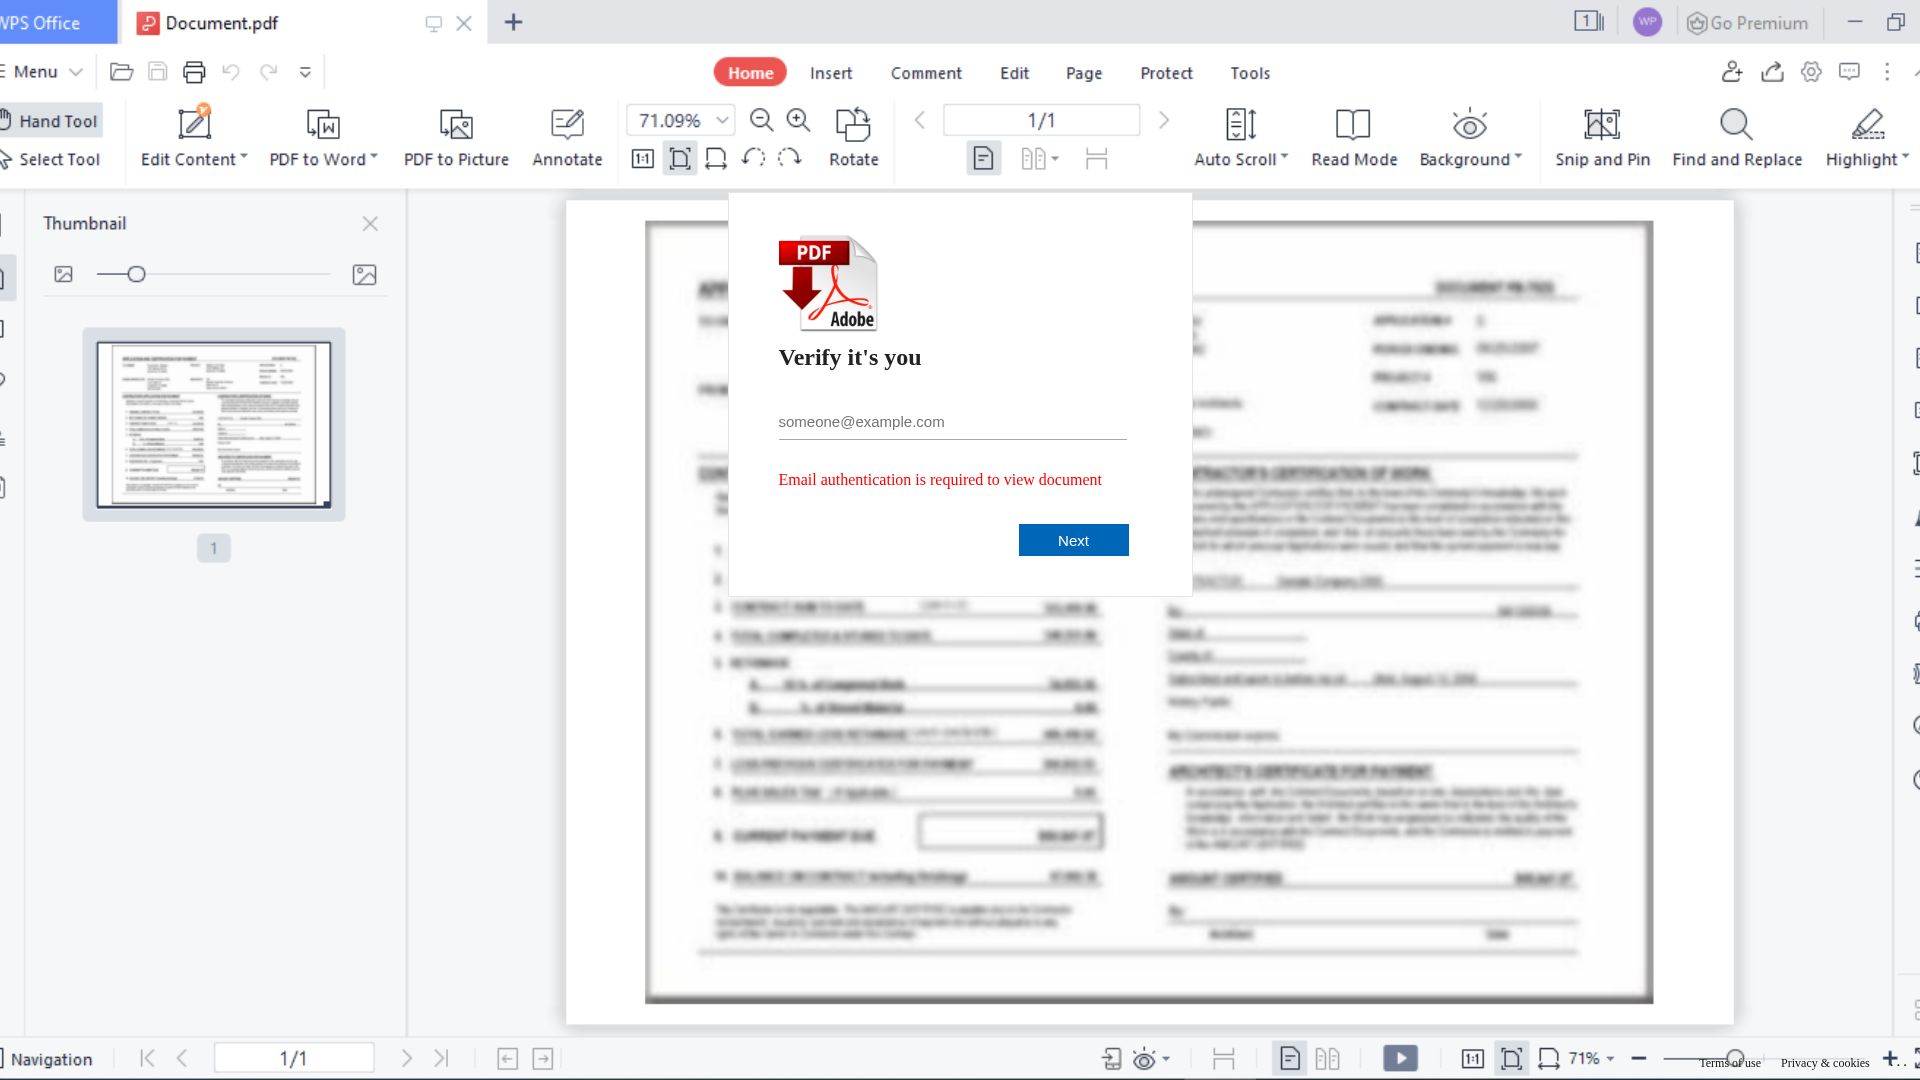Switch to the Home tab

point(750,73)
